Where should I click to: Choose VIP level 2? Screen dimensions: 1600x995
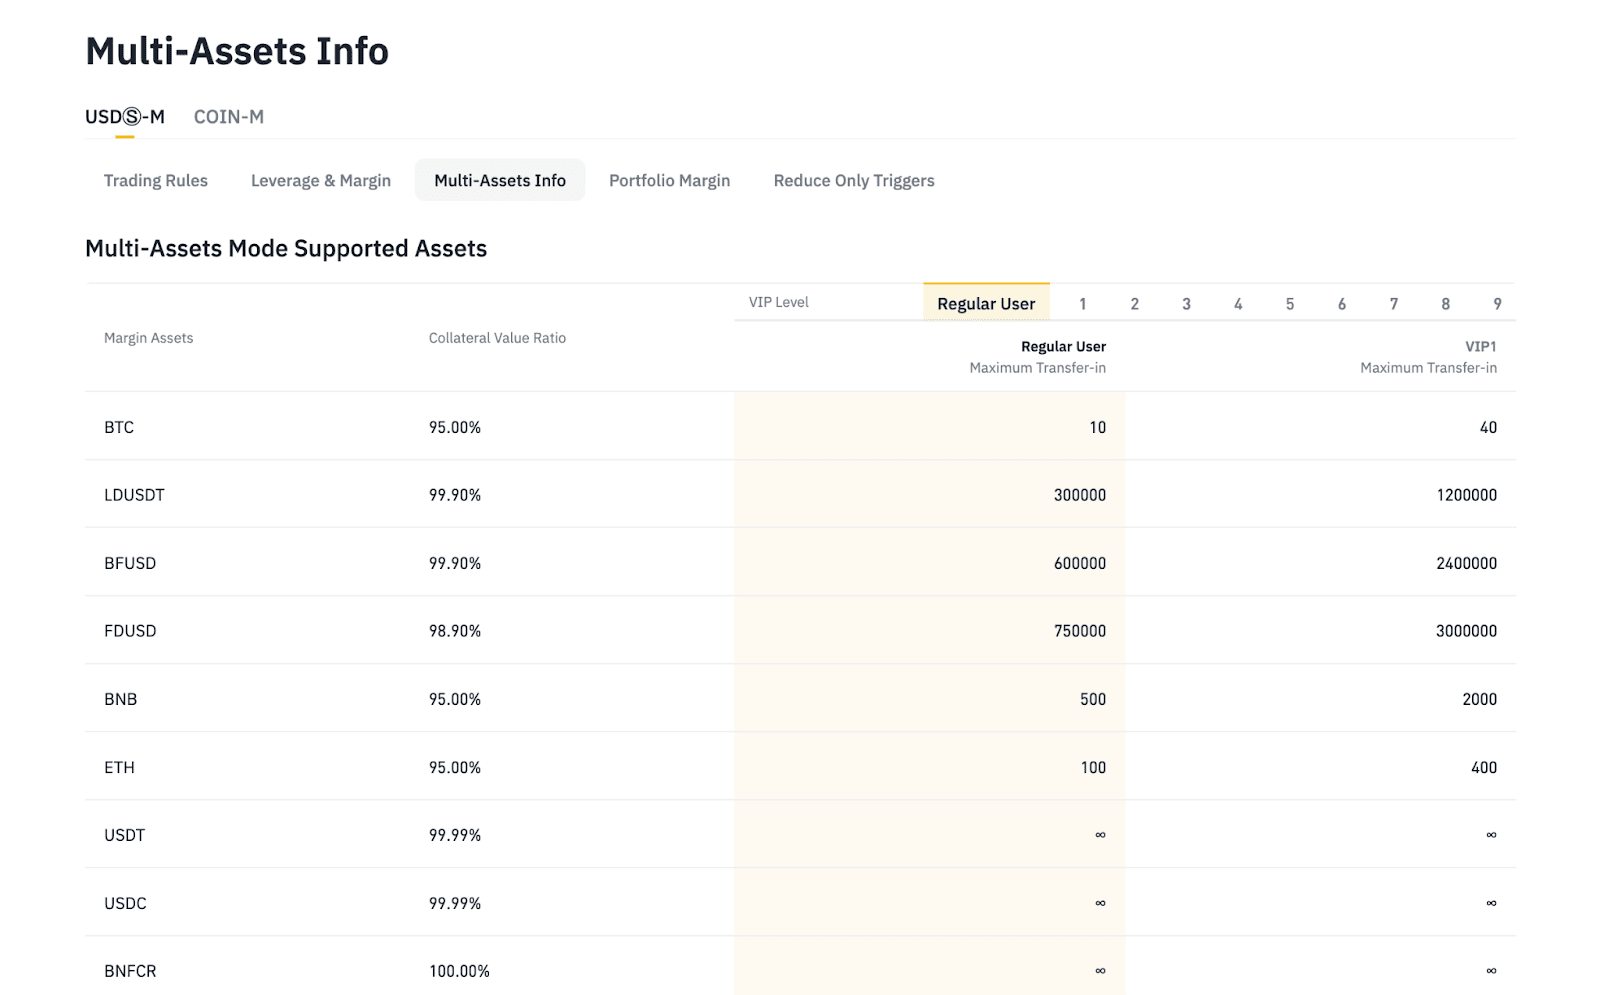(x=1134, y=304)
